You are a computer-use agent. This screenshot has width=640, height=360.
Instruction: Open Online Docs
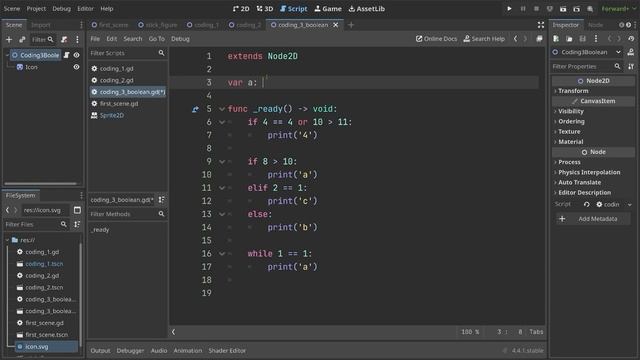pyautogui.click(x=436, y=39)
